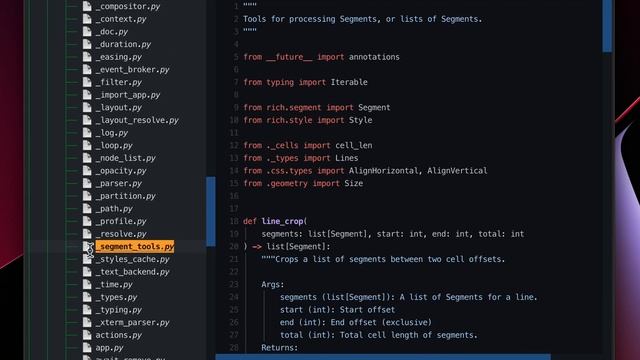
Task: Click the file icon beside _log.py
Action: point(87,133)
